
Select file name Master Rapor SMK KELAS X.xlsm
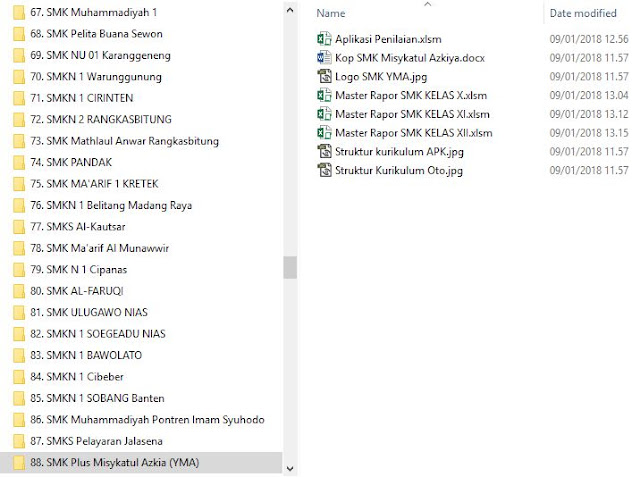coord(411,95)
